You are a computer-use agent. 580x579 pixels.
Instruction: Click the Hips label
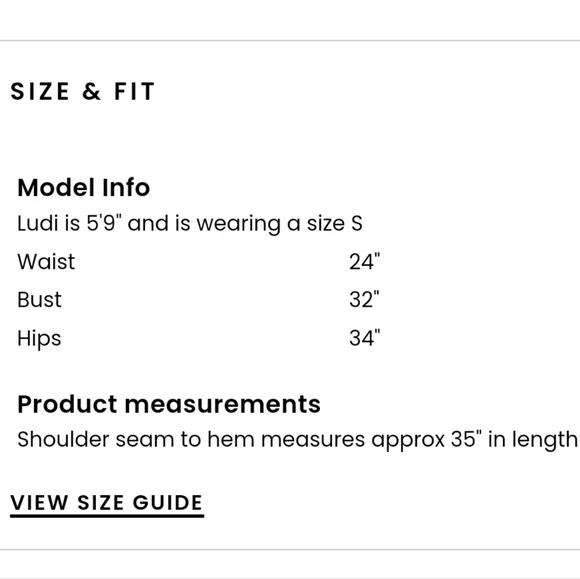coord(39,338)
